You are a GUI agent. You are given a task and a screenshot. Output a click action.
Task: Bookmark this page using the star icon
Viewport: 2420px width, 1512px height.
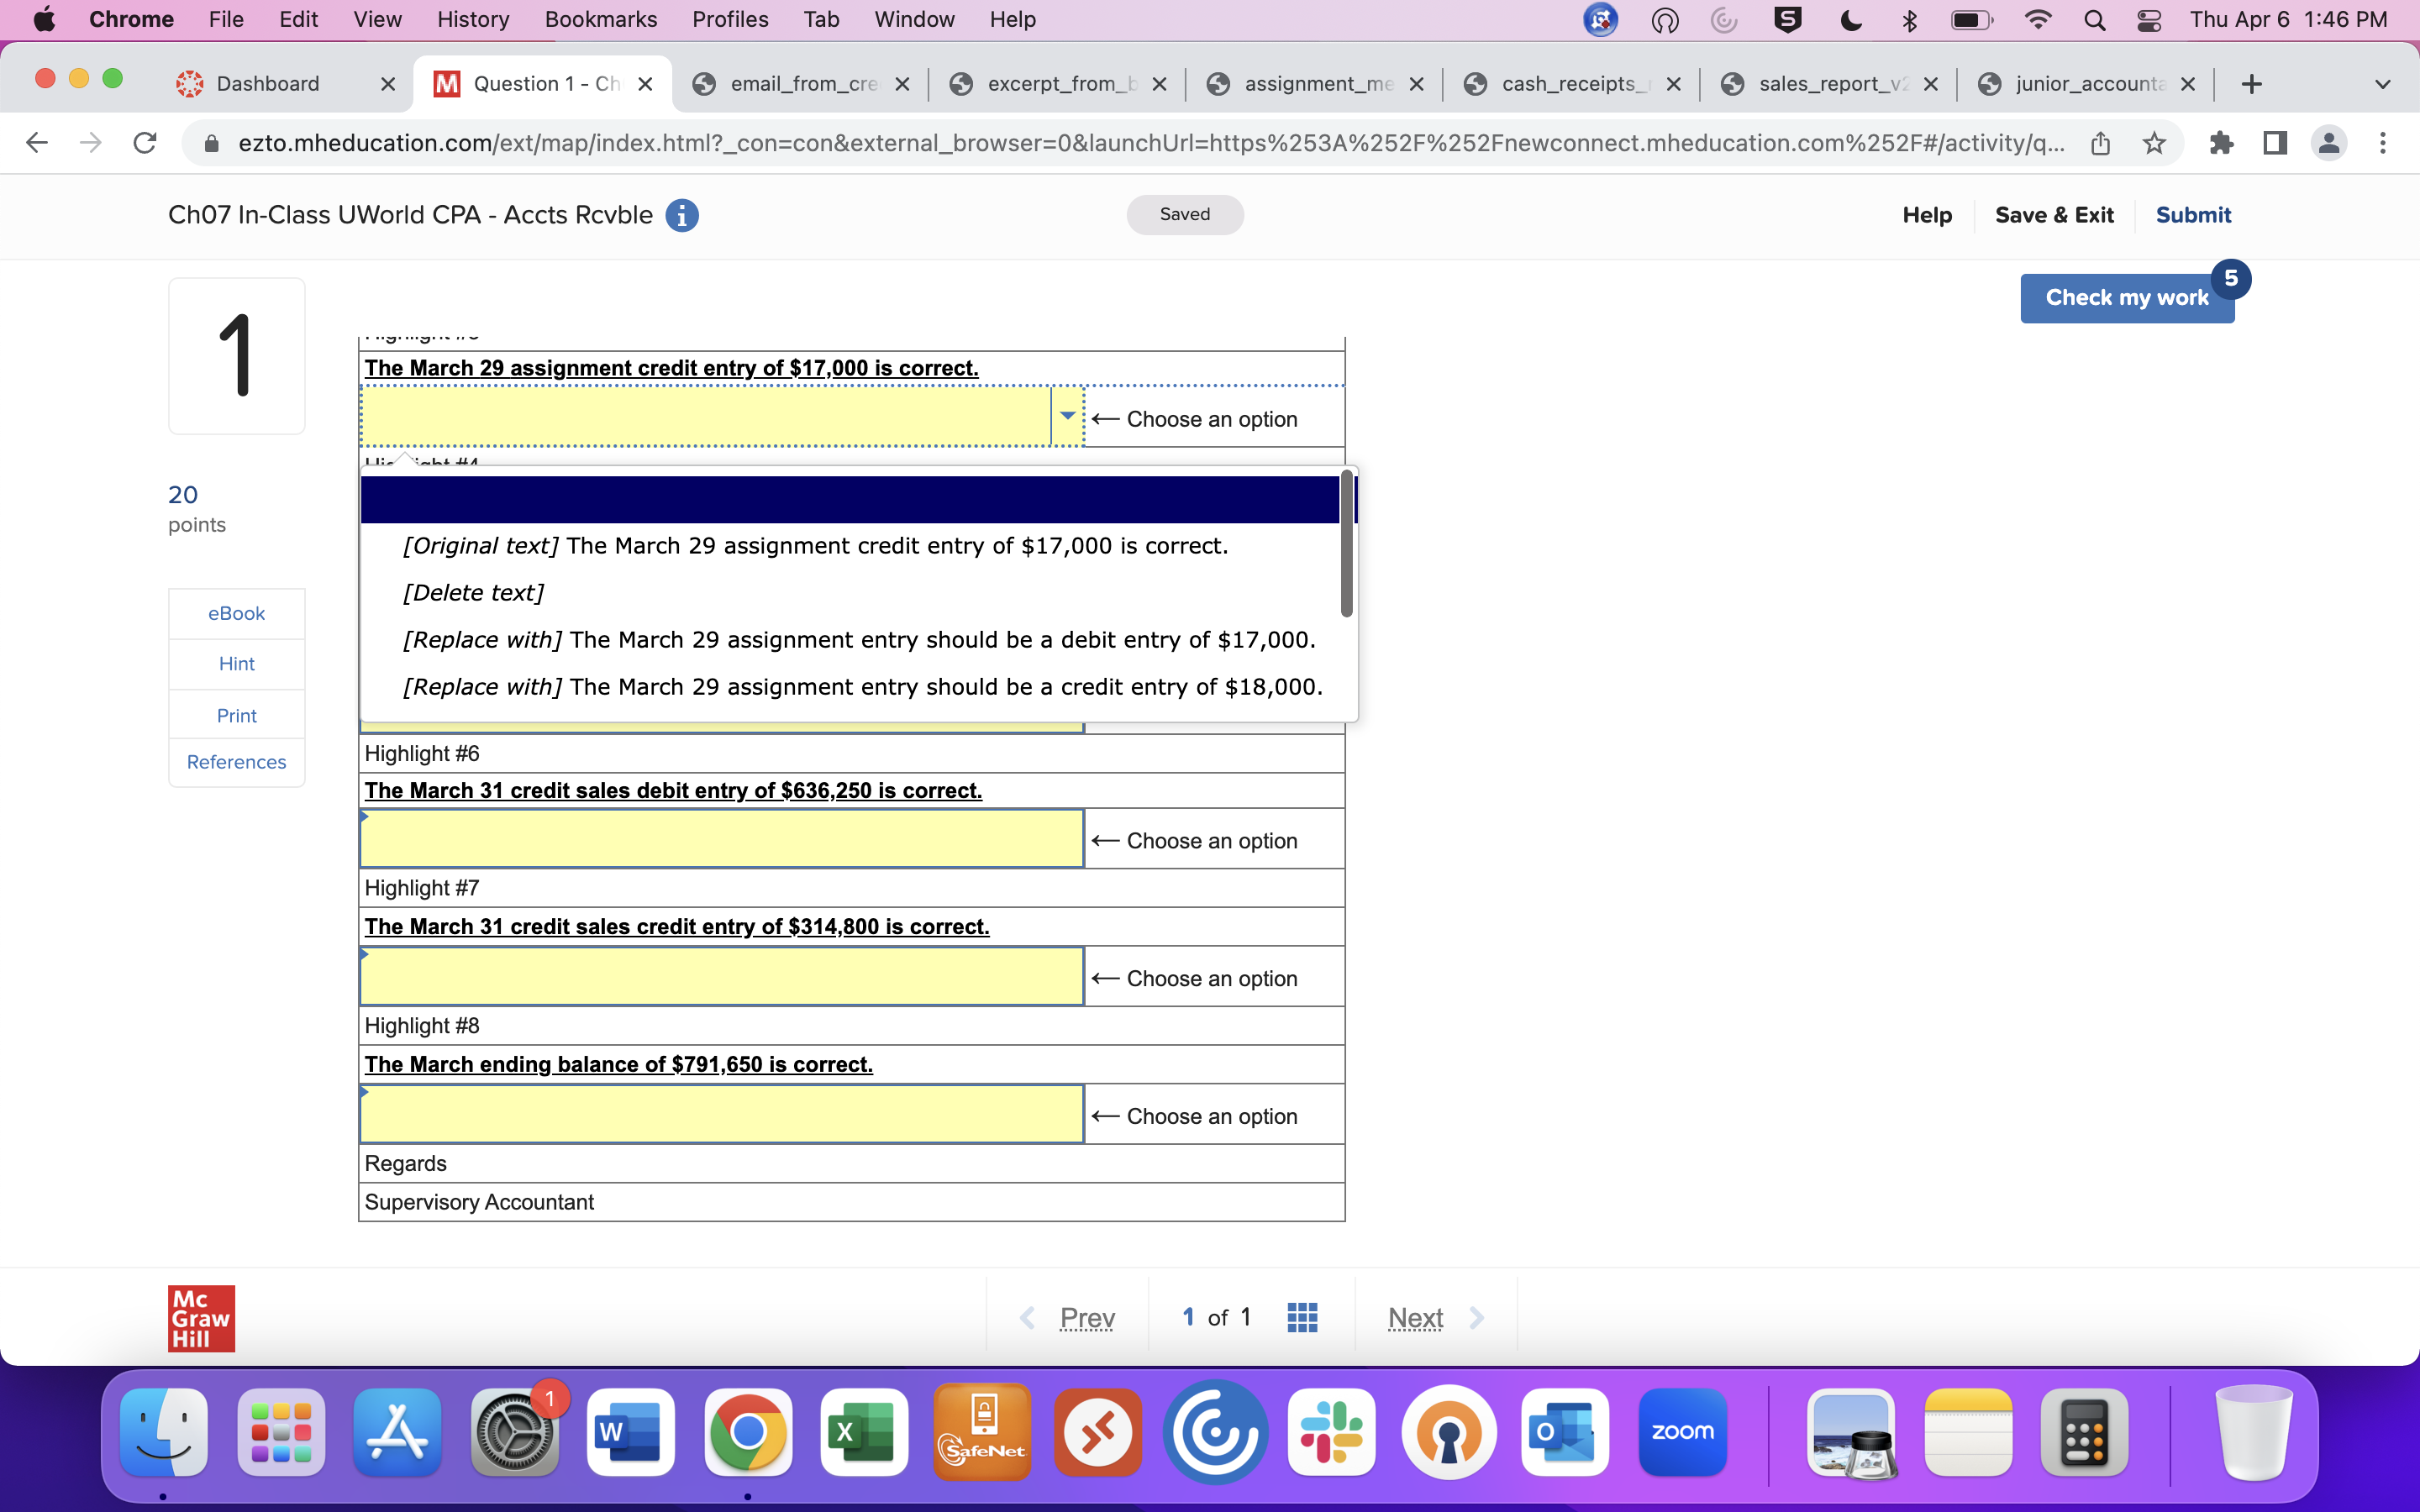[2154, 143]
